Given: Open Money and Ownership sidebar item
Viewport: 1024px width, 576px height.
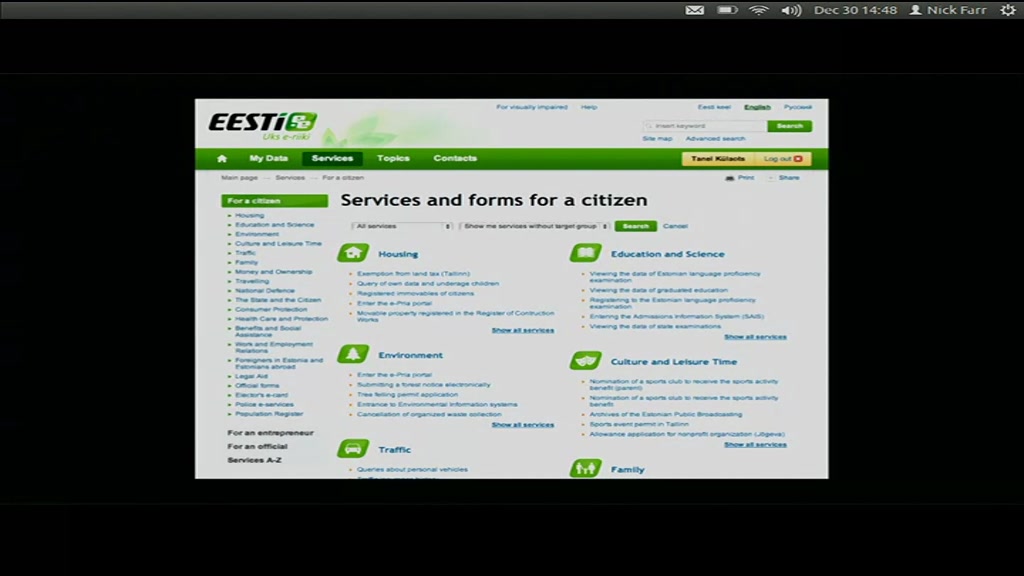Looking at the screenshot, I should 274,272.
